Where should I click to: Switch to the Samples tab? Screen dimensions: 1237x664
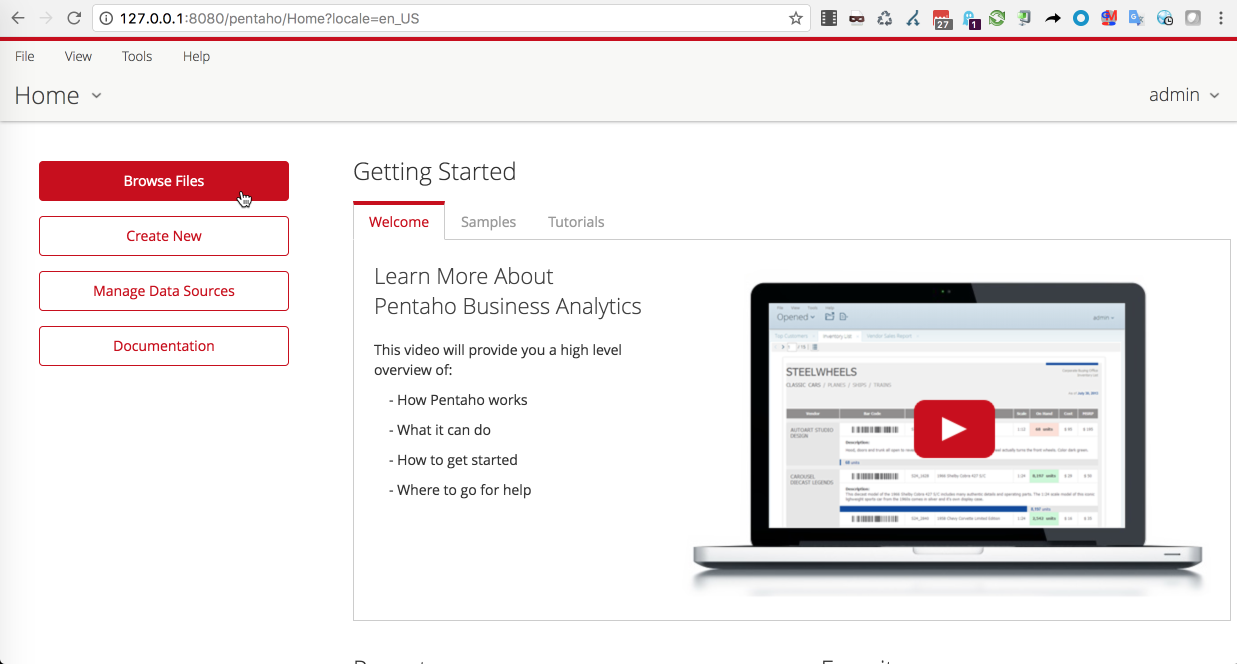point(488,221)
